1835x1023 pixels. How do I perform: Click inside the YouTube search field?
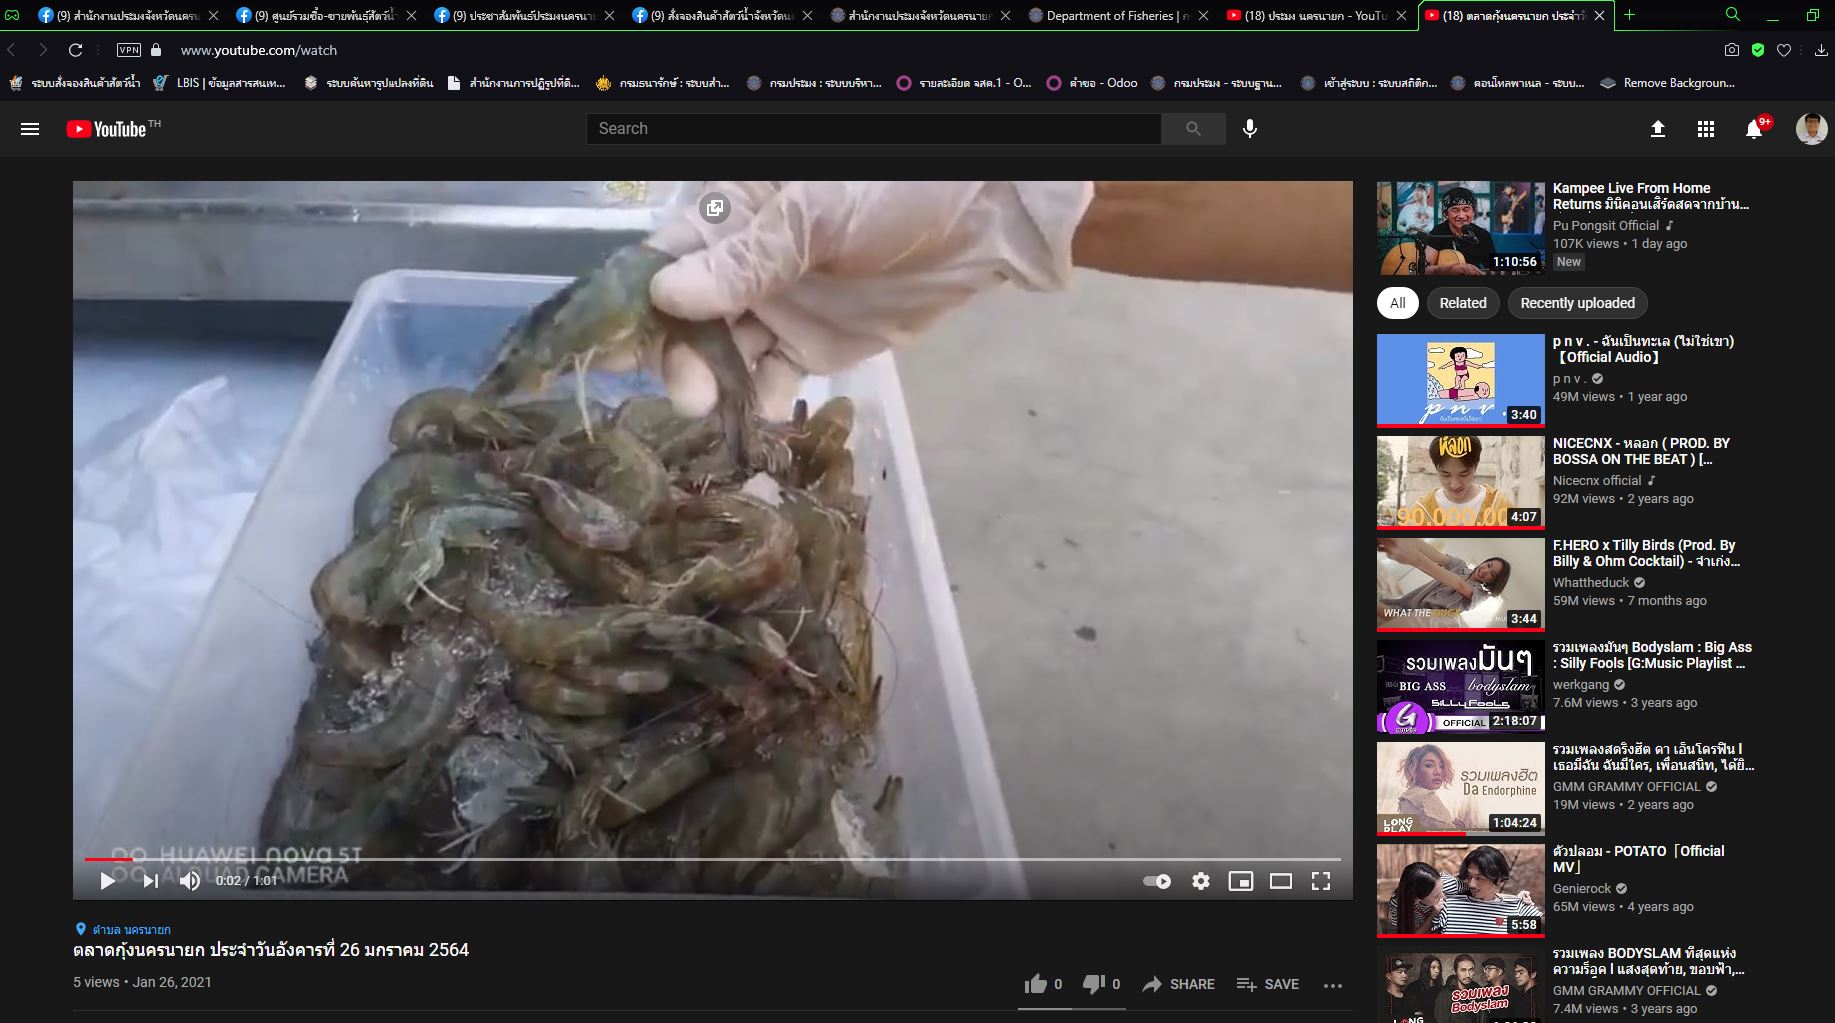874,129
